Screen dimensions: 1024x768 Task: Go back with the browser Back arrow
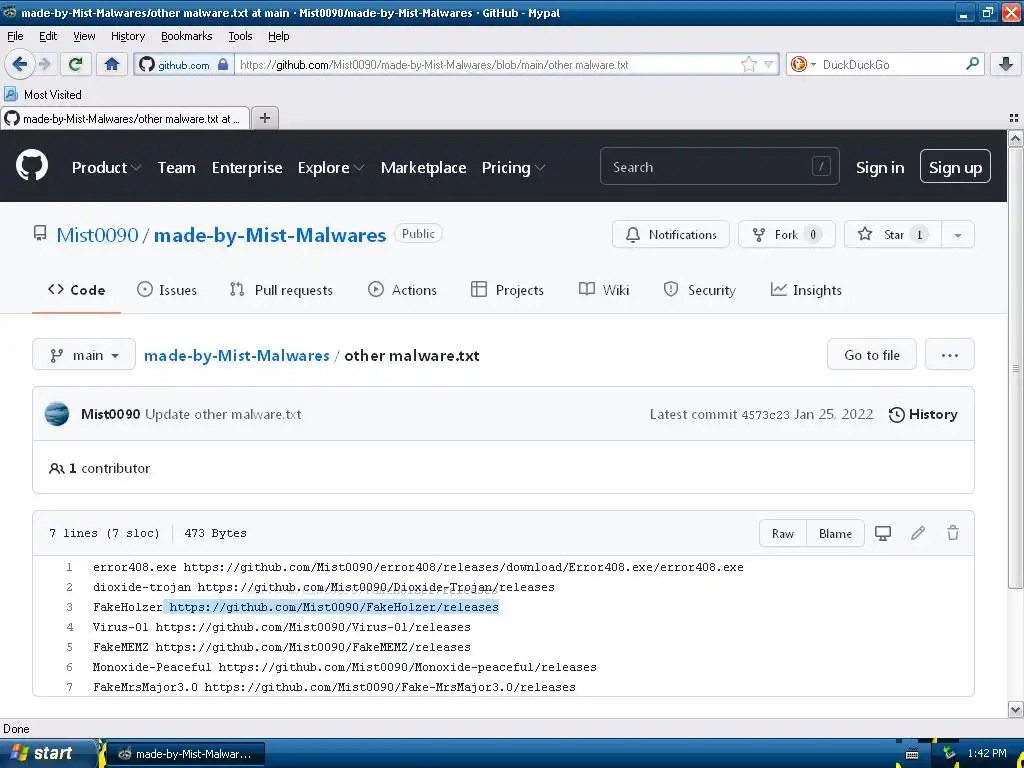20,64
